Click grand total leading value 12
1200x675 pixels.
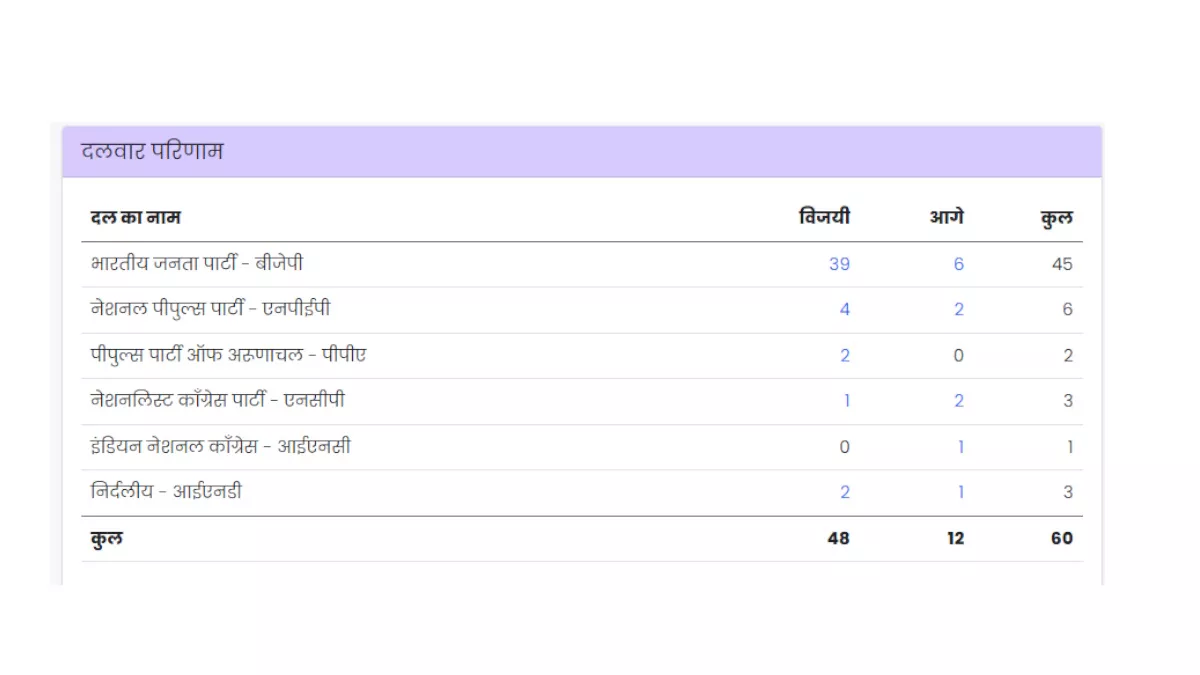tap(955, 538)
